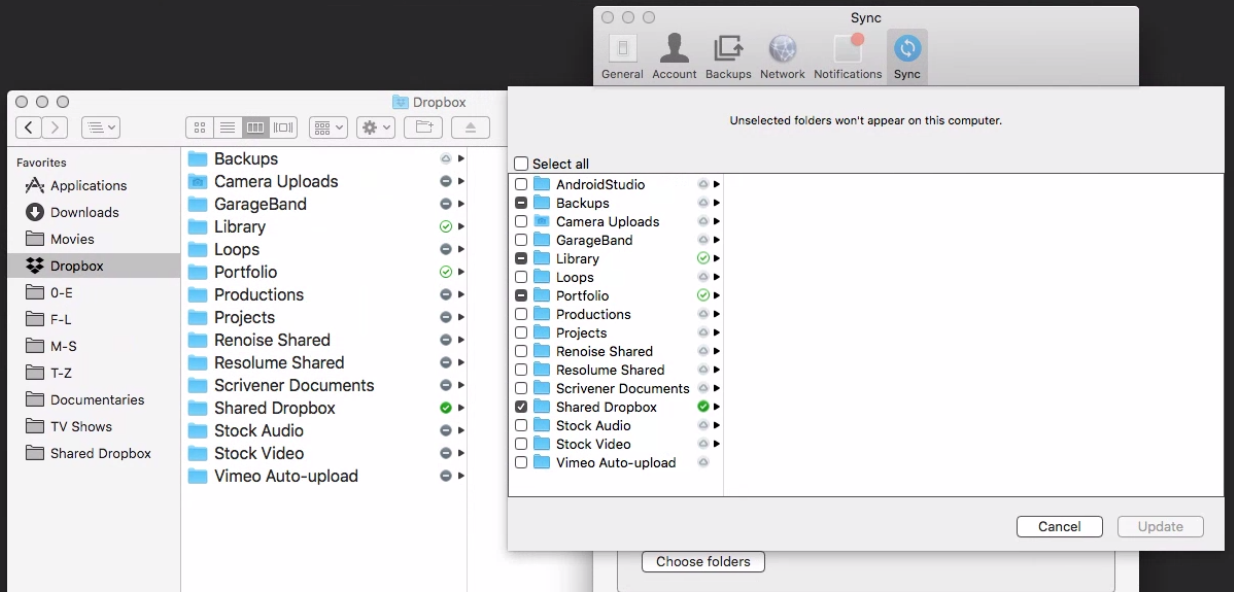This screenshot has height=592, width=1234.
Task: Check the Stock Video checkbox in sync list
Action: 521,444
